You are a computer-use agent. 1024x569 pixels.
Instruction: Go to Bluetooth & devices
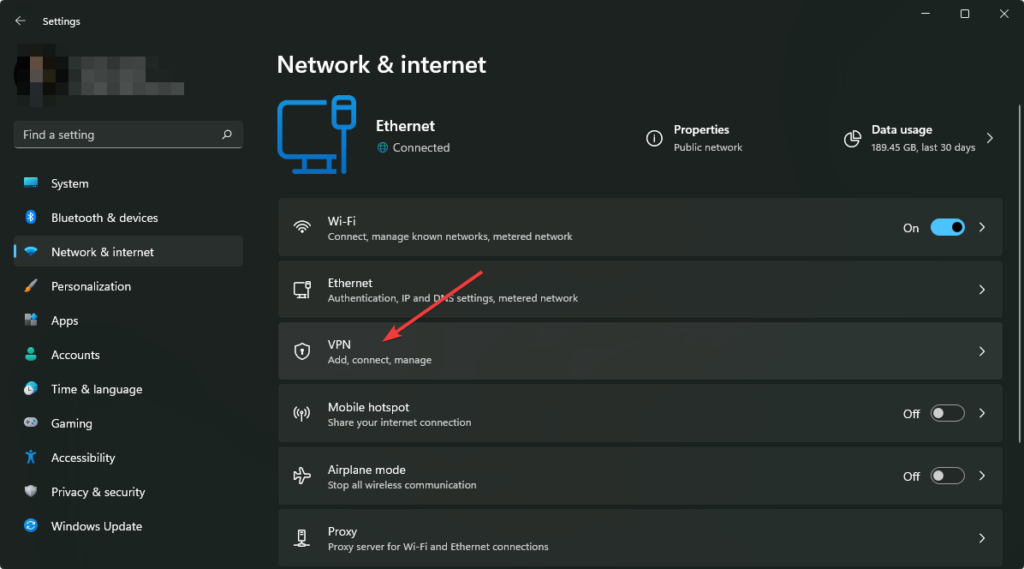(x=128, y=218)
